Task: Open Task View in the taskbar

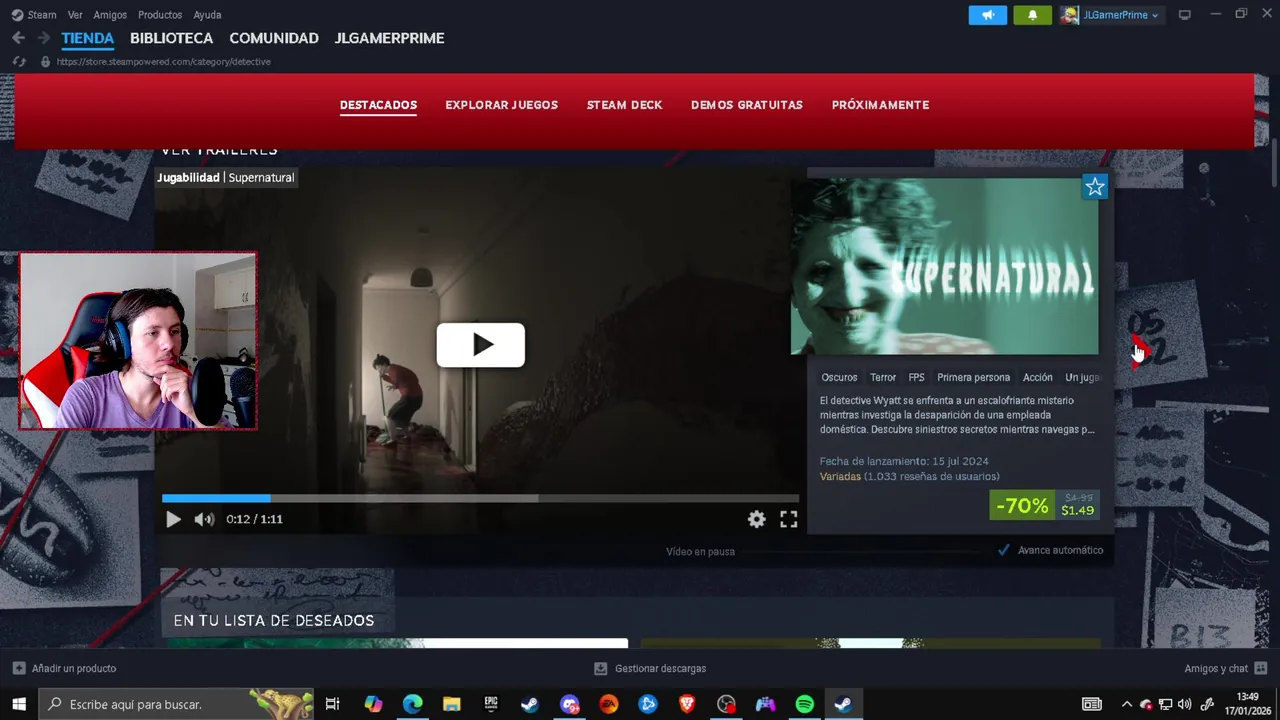Action: (x=333, y=704)
